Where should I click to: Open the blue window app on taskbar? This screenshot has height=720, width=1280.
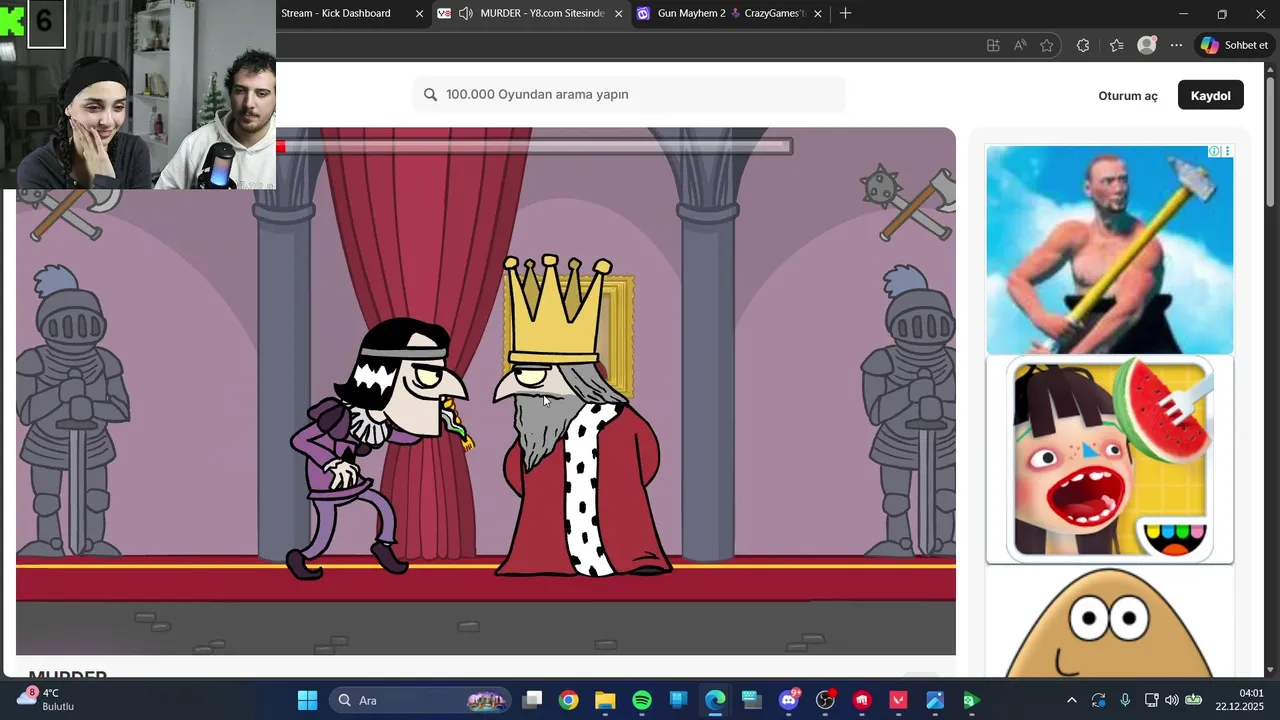(x=678, y=700)
